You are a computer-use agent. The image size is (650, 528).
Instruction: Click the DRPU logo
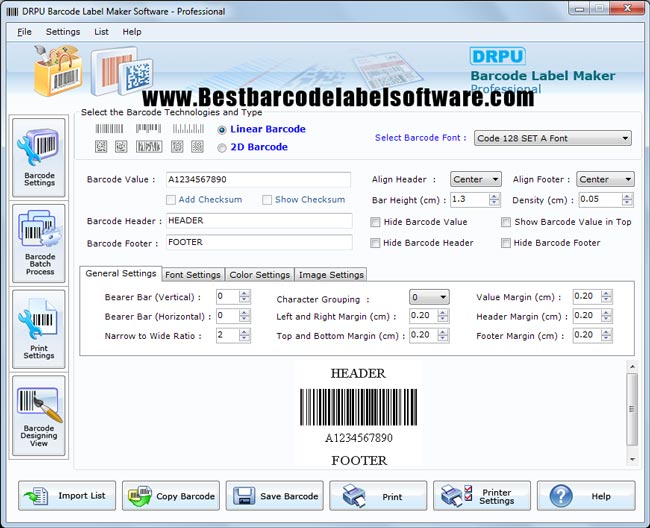(x=498, y=56)
